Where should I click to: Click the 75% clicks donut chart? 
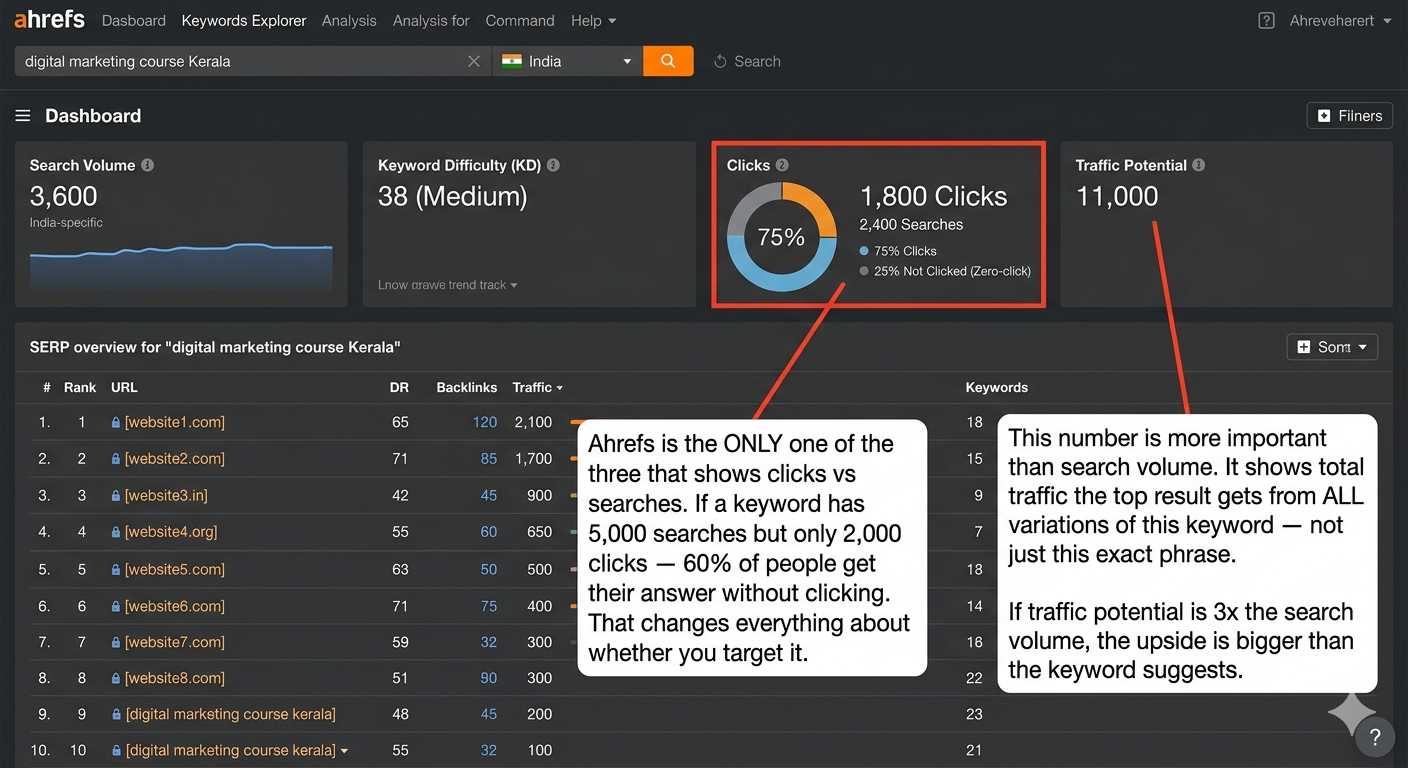[781, 237]
